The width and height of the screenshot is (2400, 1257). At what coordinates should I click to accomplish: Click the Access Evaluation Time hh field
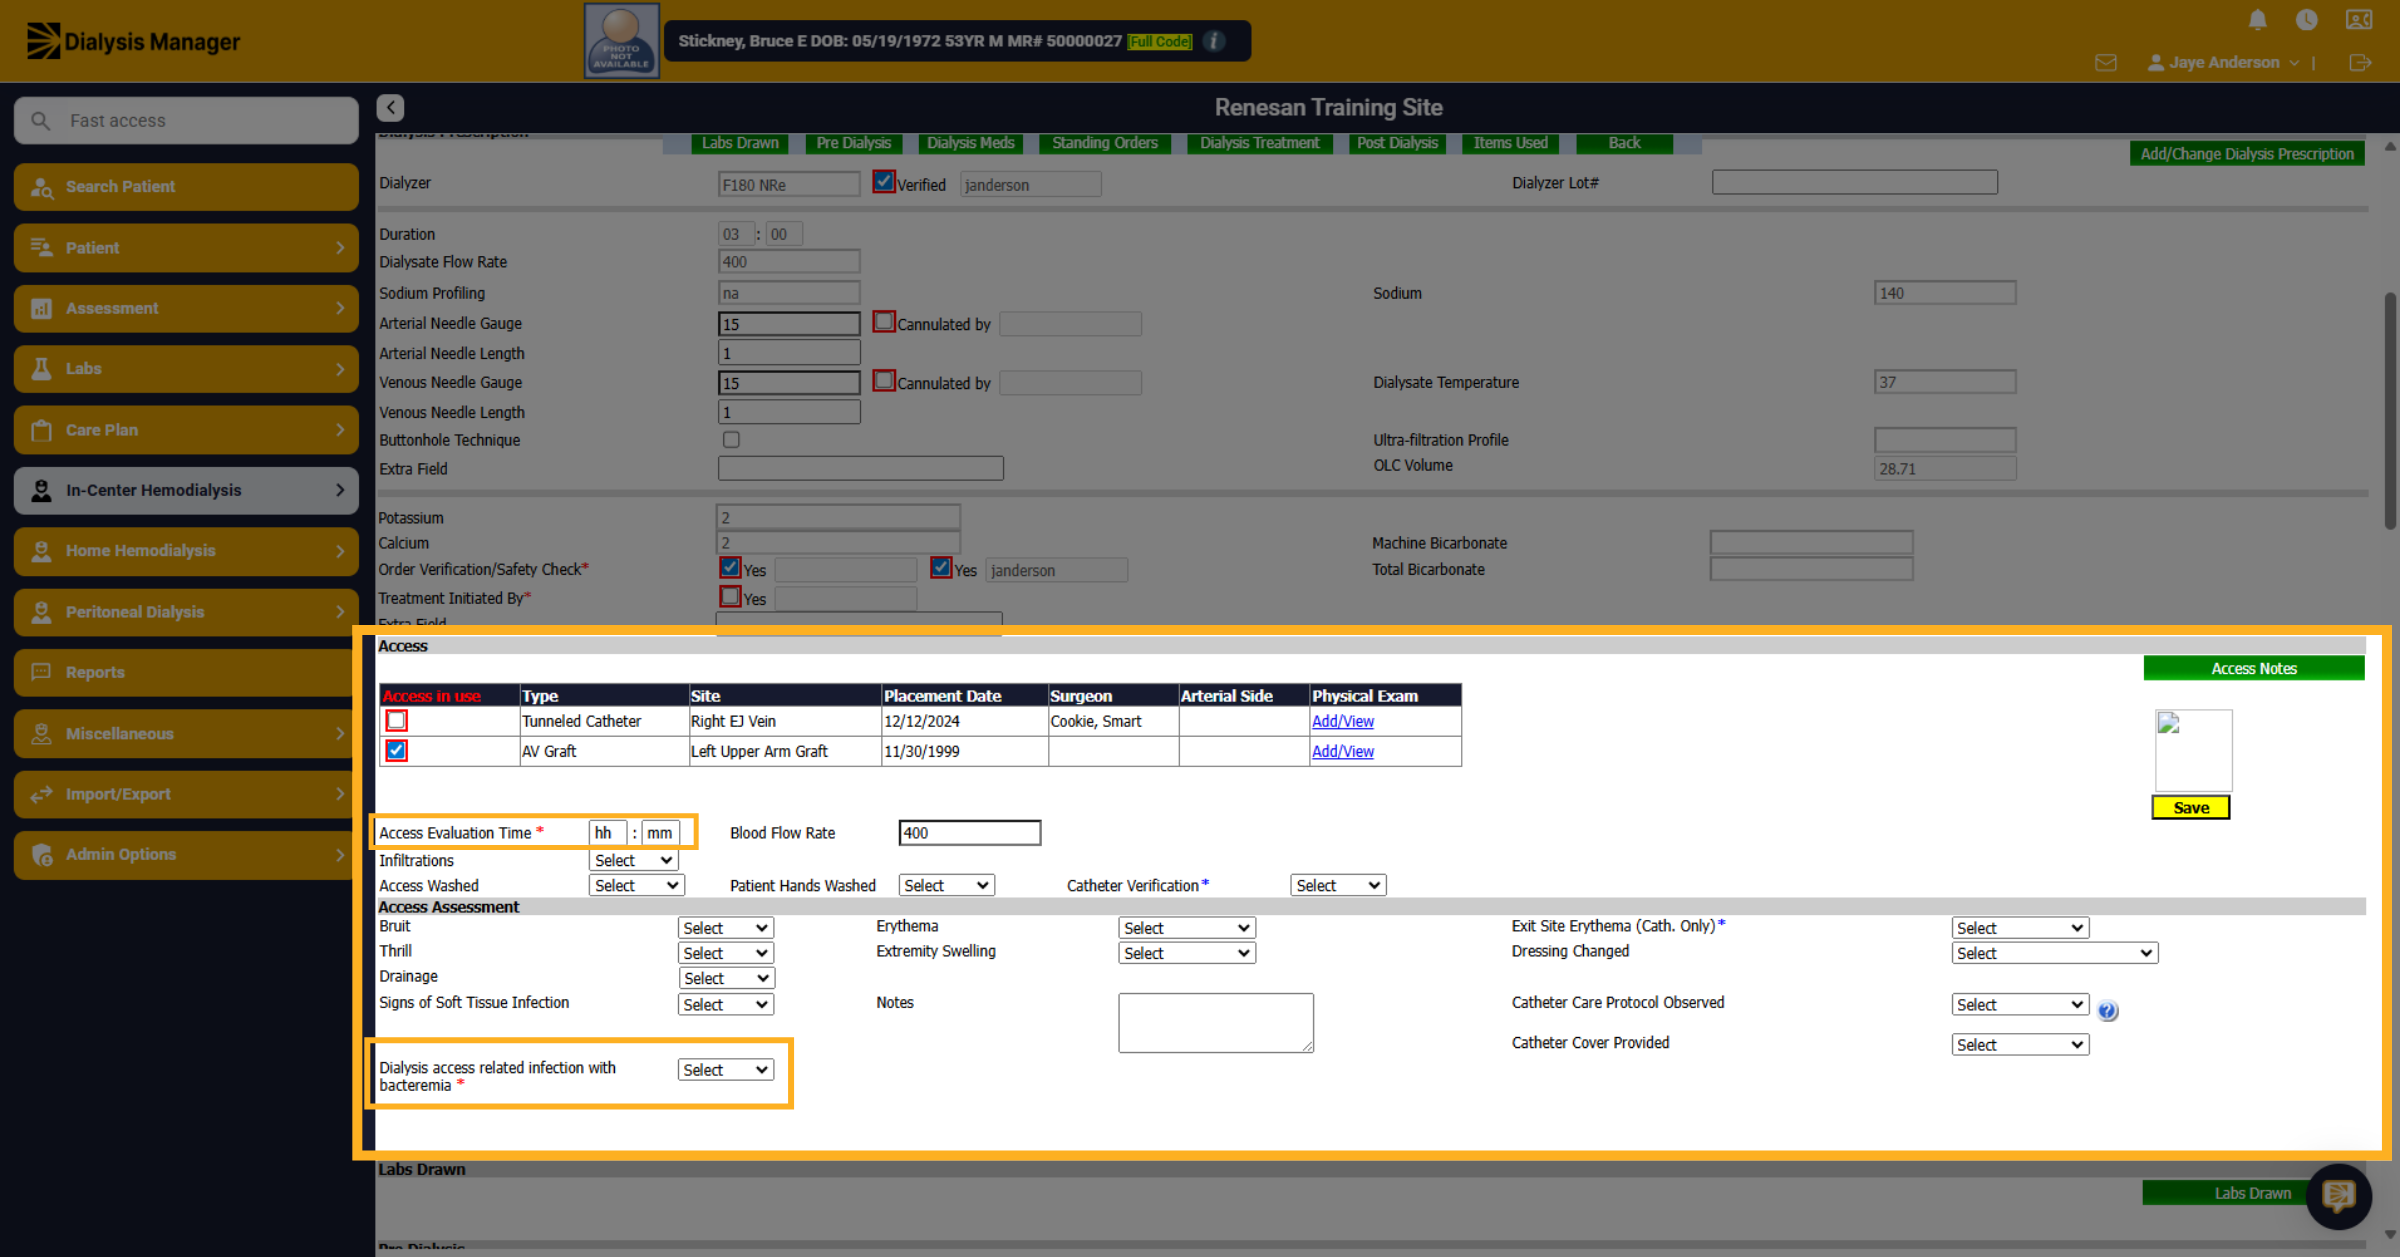pos(607,833)
